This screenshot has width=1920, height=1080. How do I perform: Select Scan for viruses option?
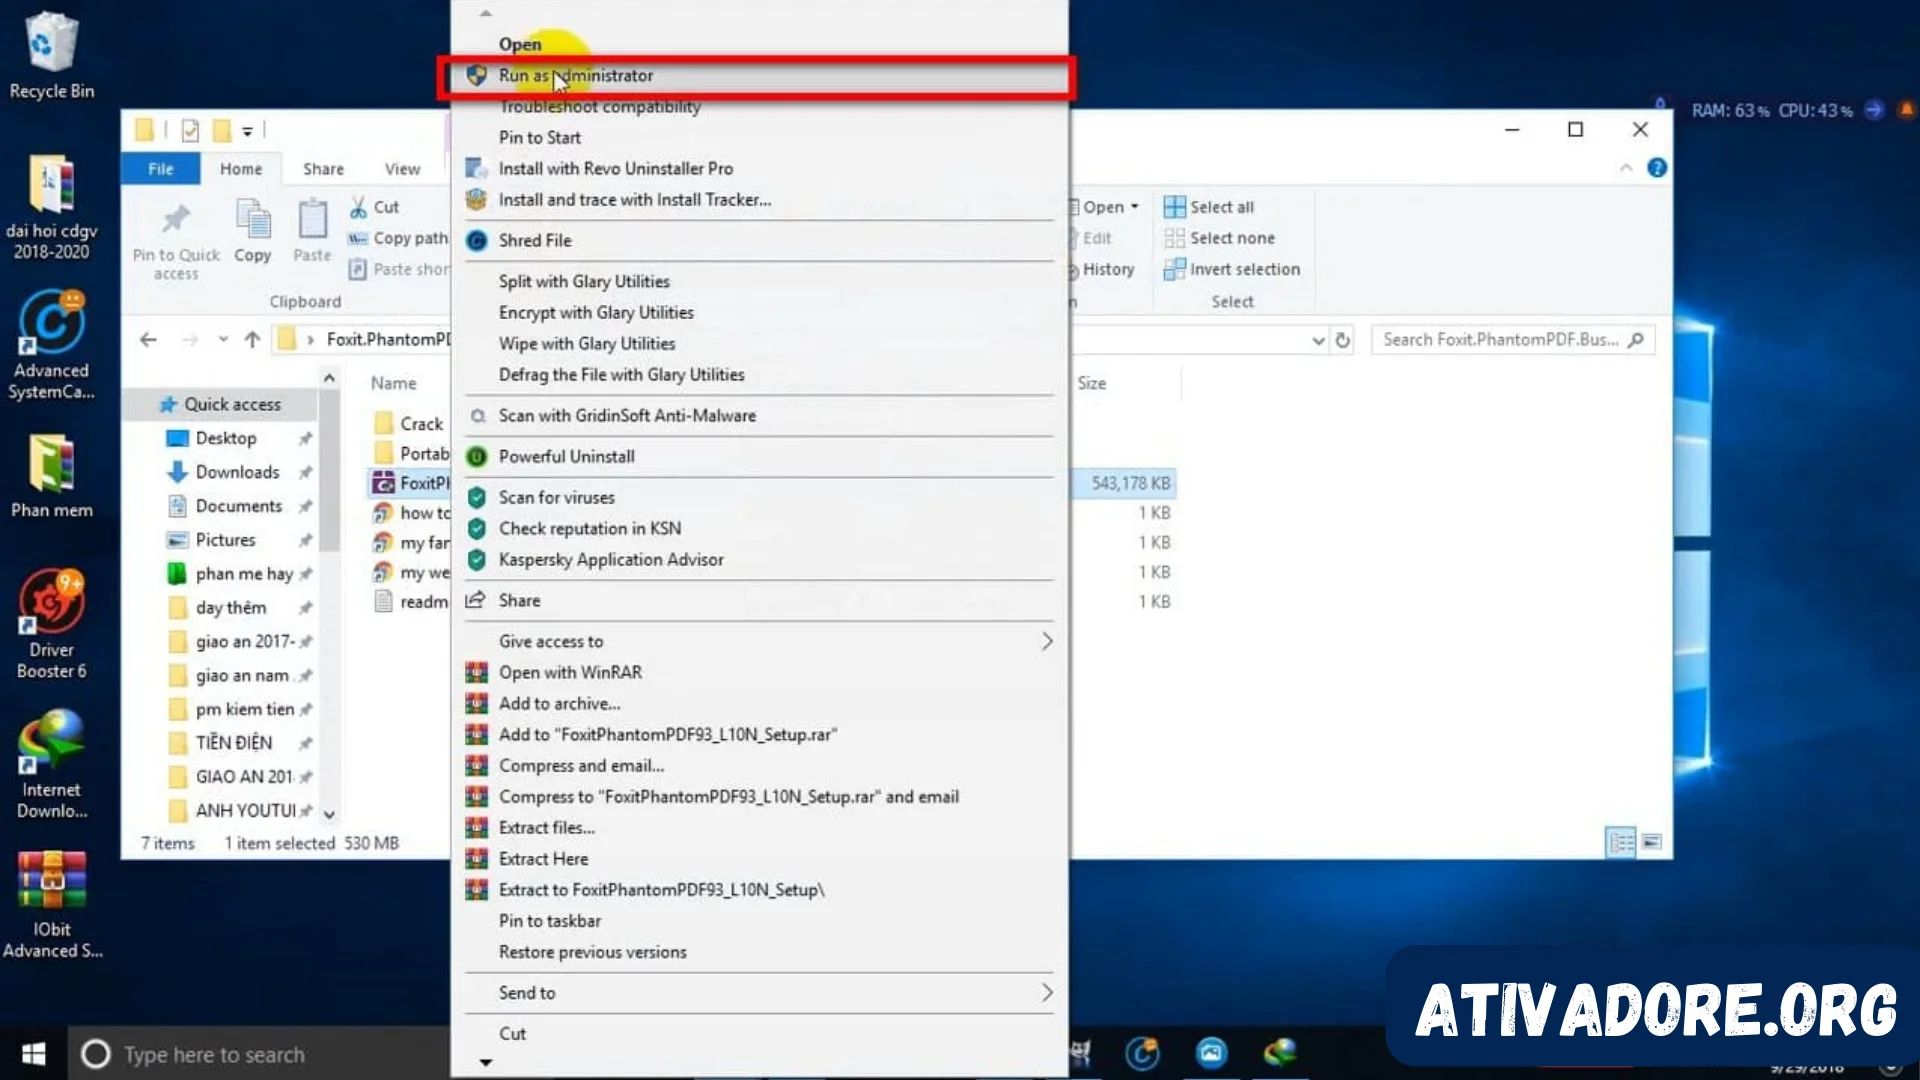click(x=556, y=497)
